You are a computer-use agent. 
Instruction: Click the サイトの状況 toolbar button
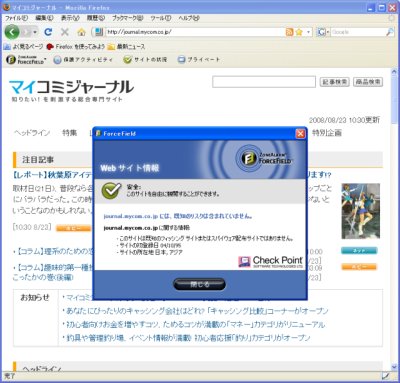(x=145, y=60)
